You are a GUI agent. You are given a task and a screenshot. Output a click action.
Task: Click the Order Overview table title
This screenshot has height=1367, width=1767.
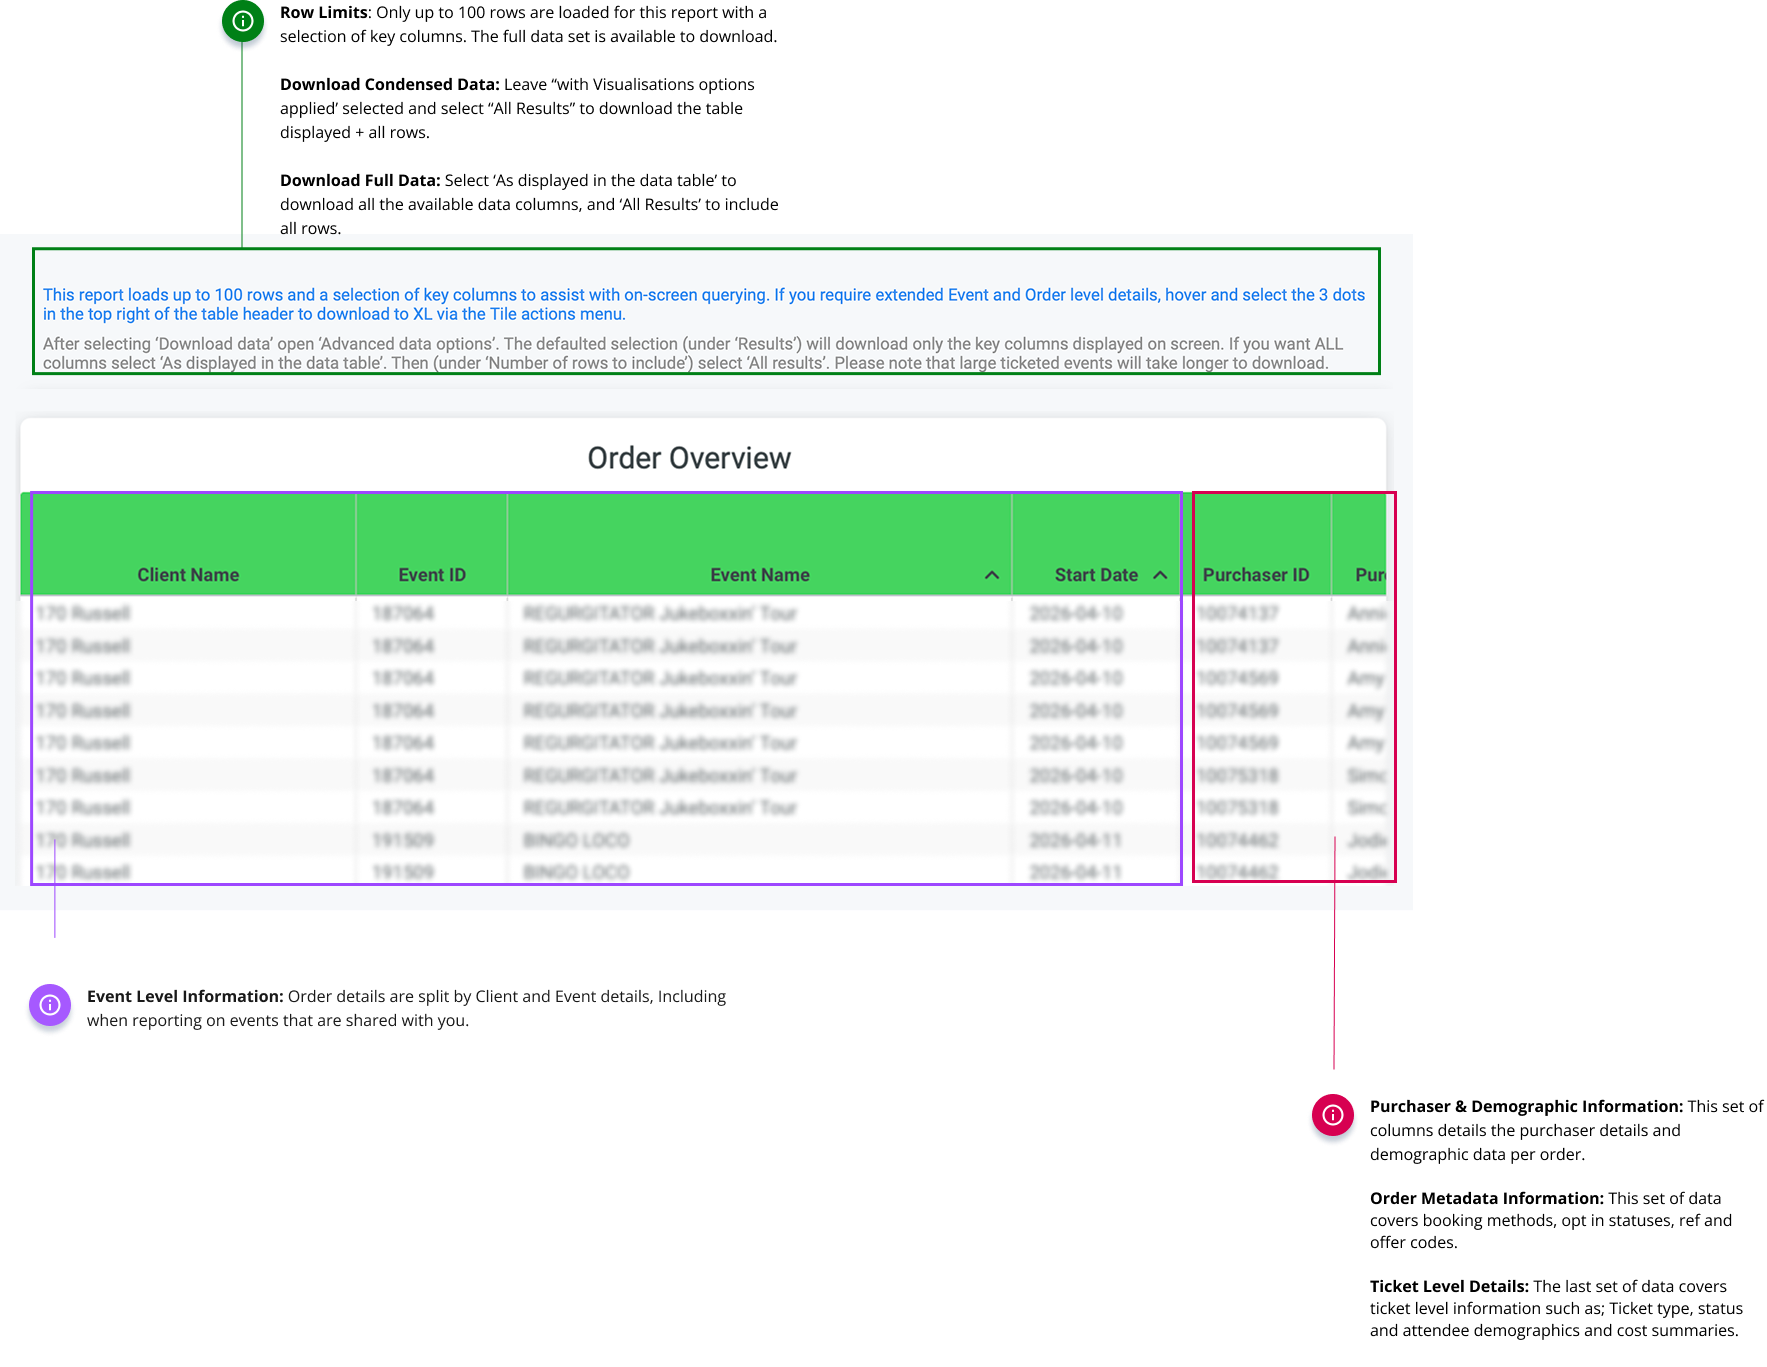pos(689,458)
